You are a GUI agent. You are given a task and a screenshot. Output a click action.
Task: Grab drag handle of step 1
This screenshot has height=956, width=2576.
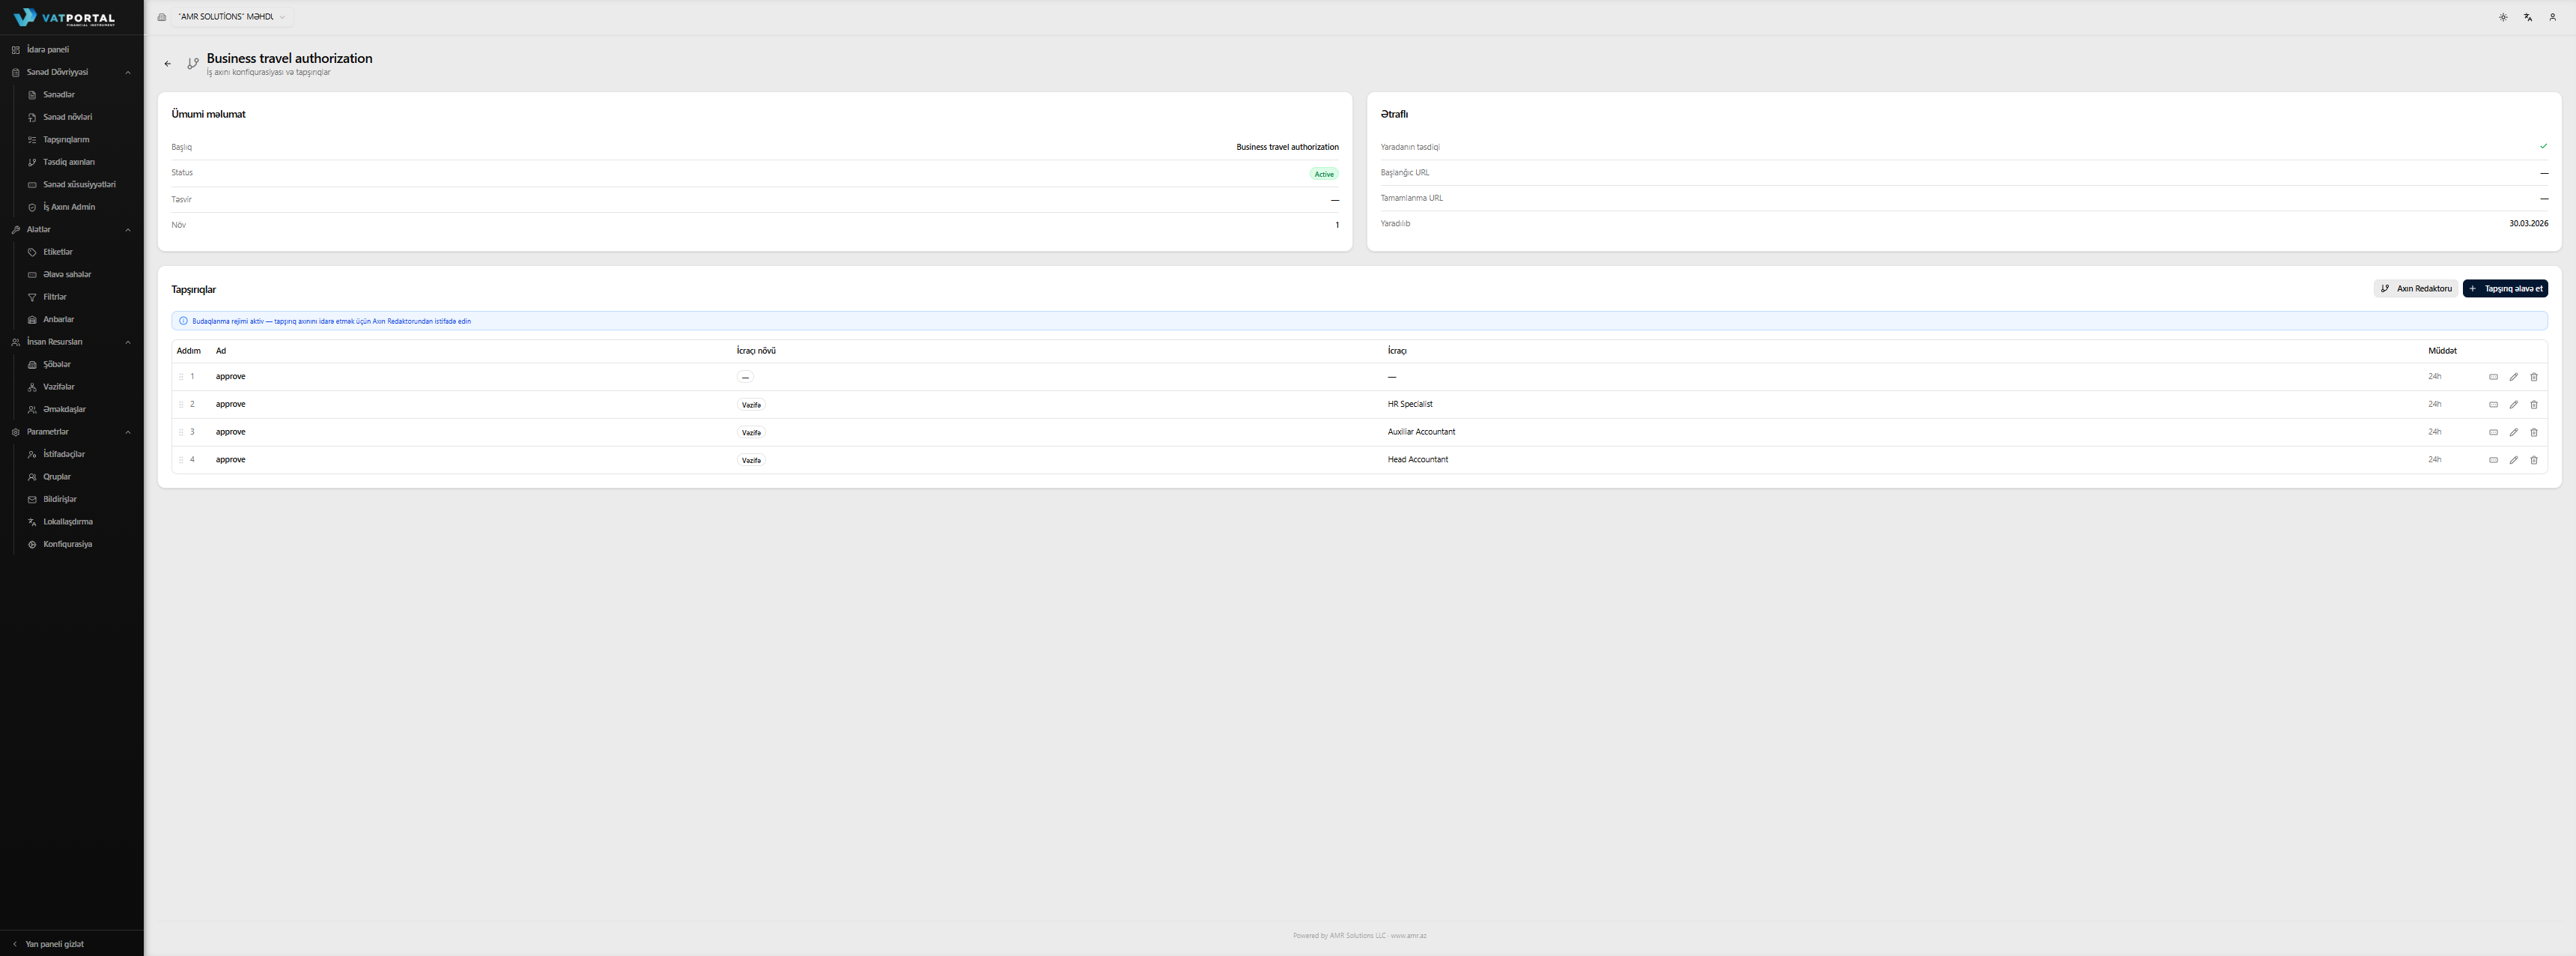pyautogui.click(x=181, y=377)
